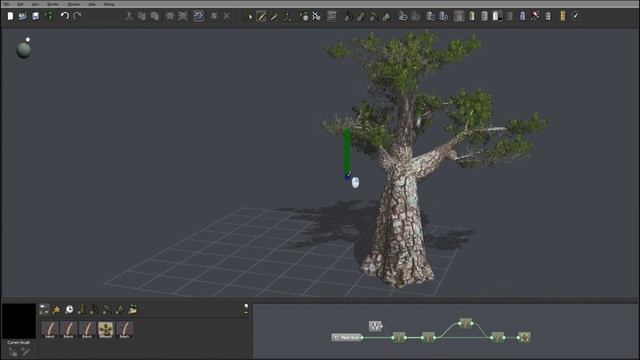Open the File menu
The width and height of the screenshot is (640, 360).
[x=7, y=4]
